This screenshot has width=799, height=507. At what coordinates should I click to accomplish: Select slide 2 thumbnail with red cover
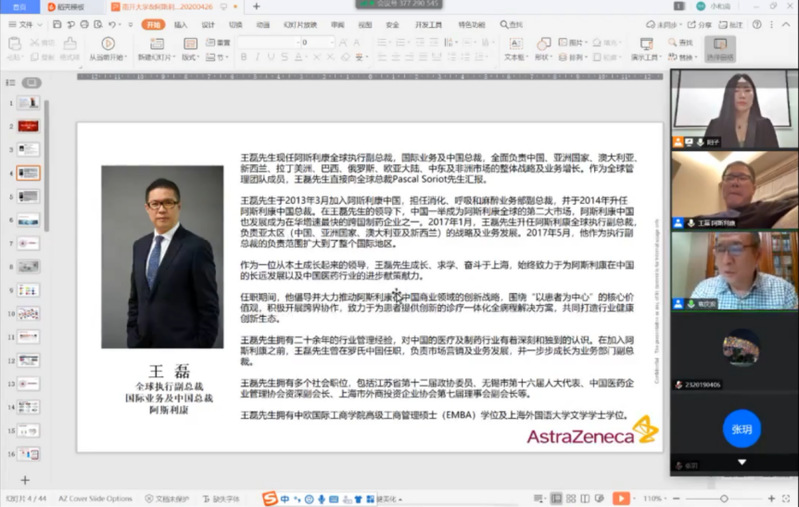coord(28,126)
